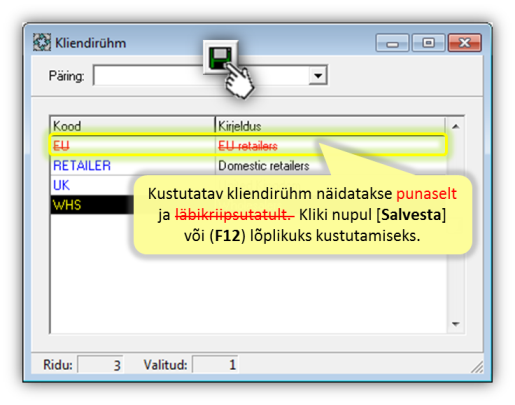Click the Valitud count field

coord(215,365)
